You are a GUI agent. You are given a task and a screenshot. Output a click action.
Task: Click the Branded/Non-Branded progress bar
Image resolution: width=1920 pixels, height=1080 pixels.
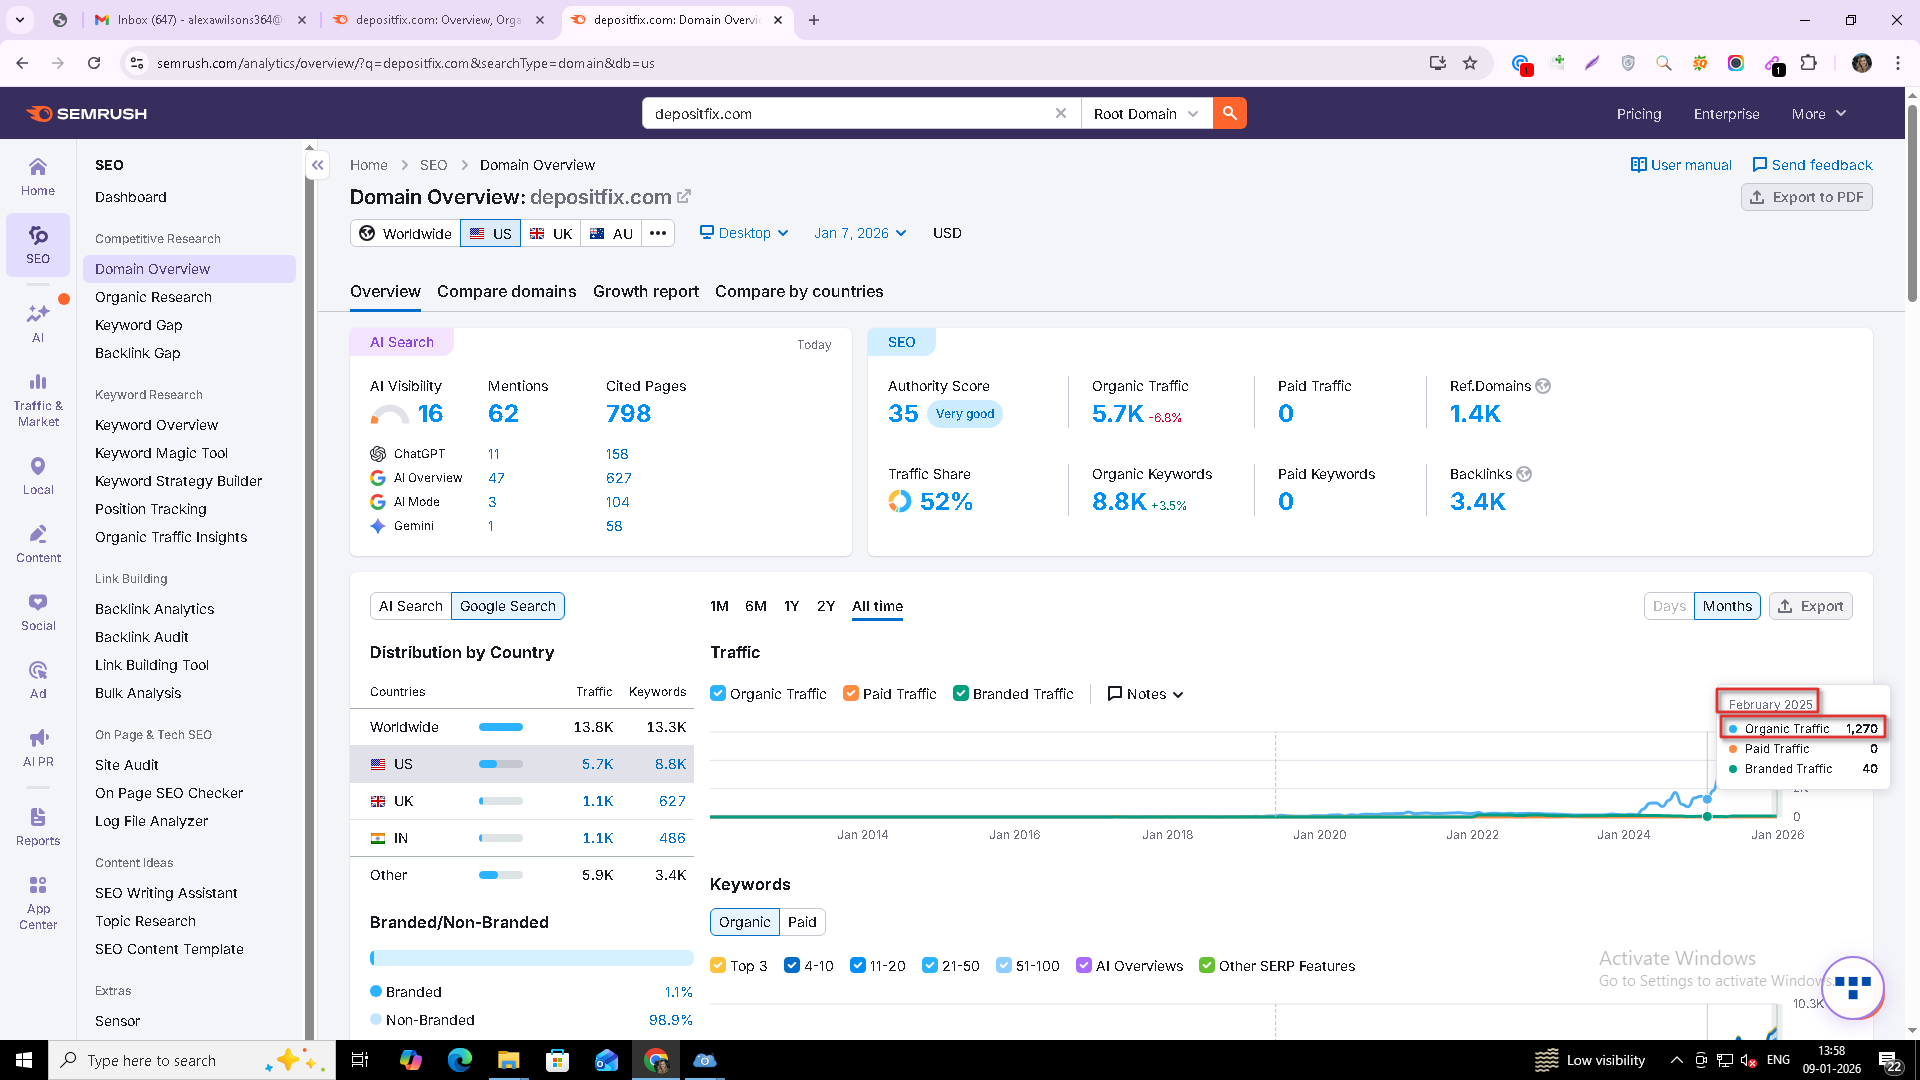[x=531, y=958]
